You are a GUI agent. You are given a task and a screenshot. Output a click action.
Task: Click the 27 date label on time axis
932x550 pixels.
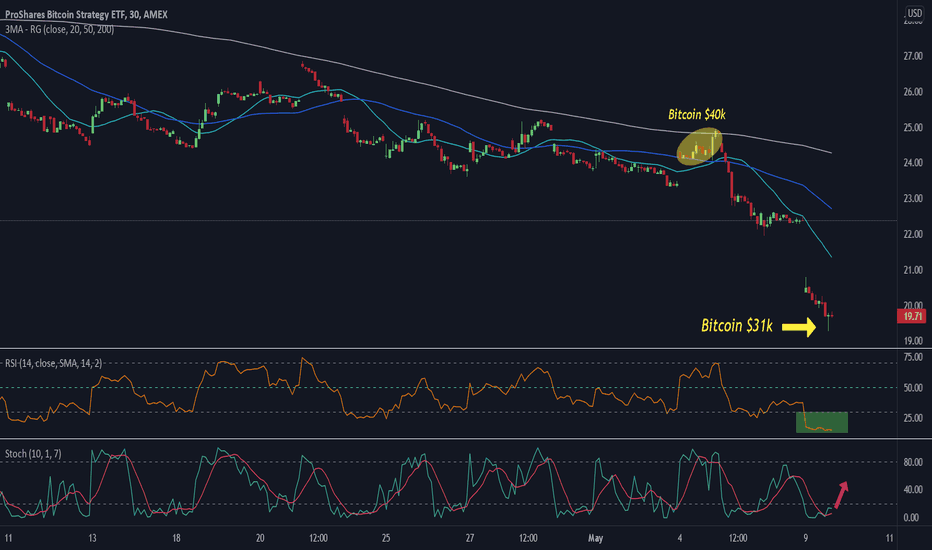coord(470,538)
